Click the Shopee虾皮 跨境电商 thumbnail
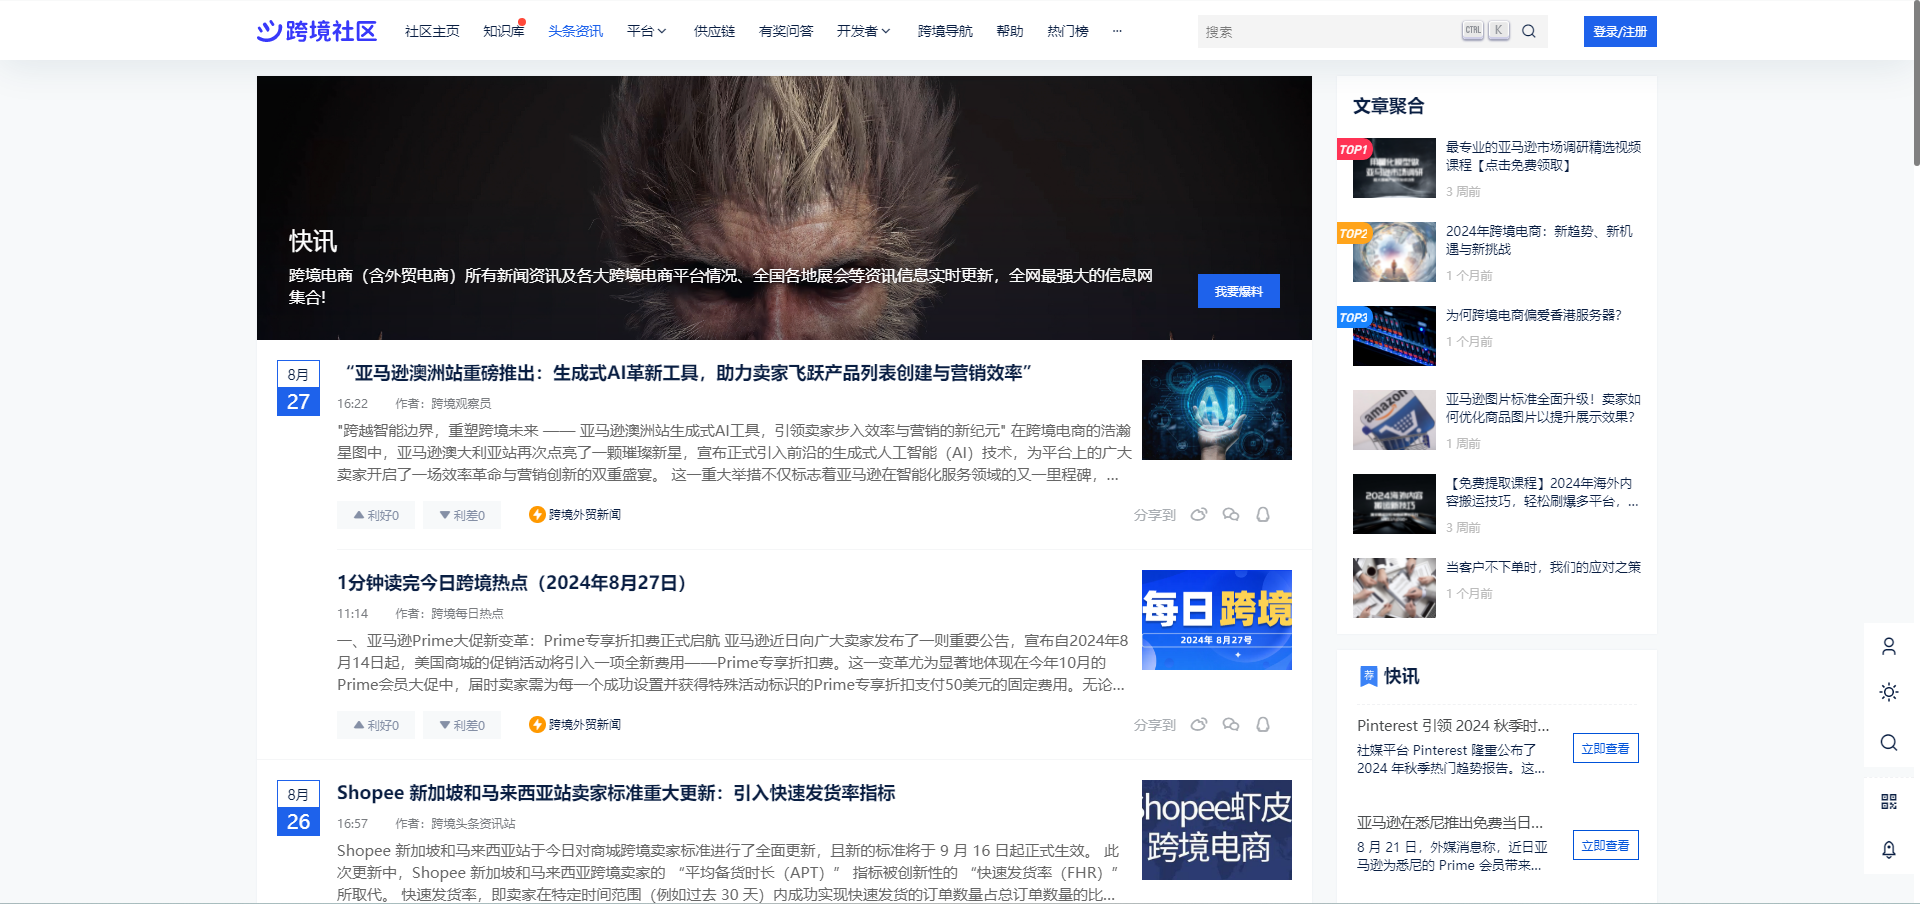This screenshot has height=904, width=1920. pyautogui.click(x=1217, y=830)
